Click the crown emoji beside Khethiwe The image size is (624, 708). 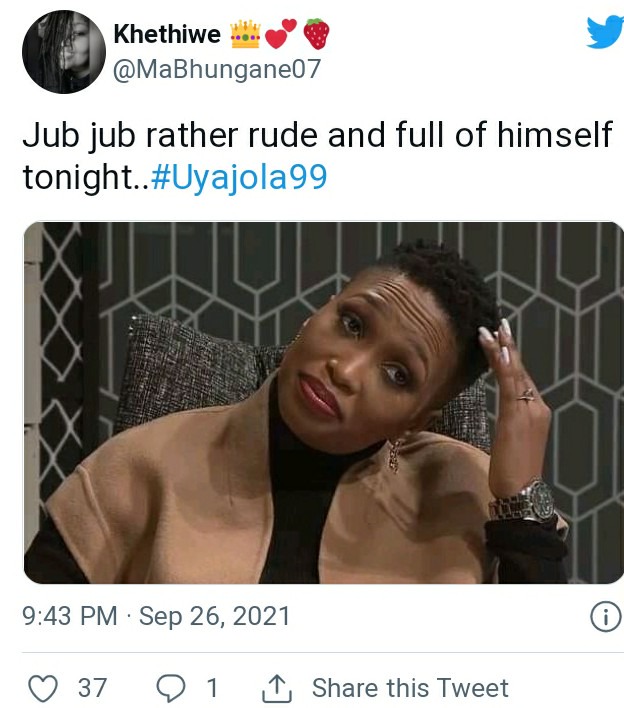[x=245, y=34]
